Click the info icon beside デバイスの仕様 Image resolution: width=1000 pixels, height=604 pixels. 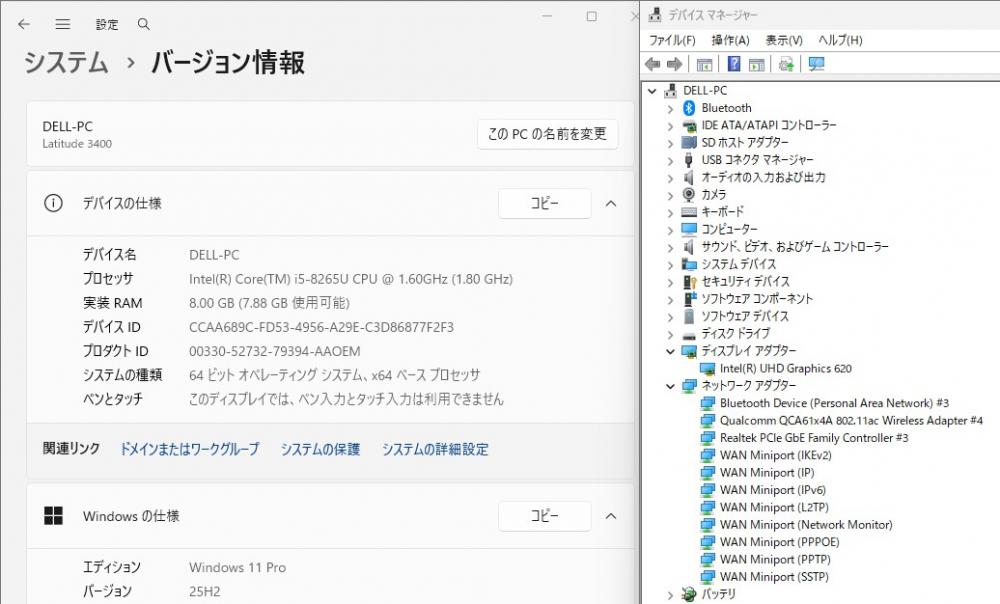53,203
